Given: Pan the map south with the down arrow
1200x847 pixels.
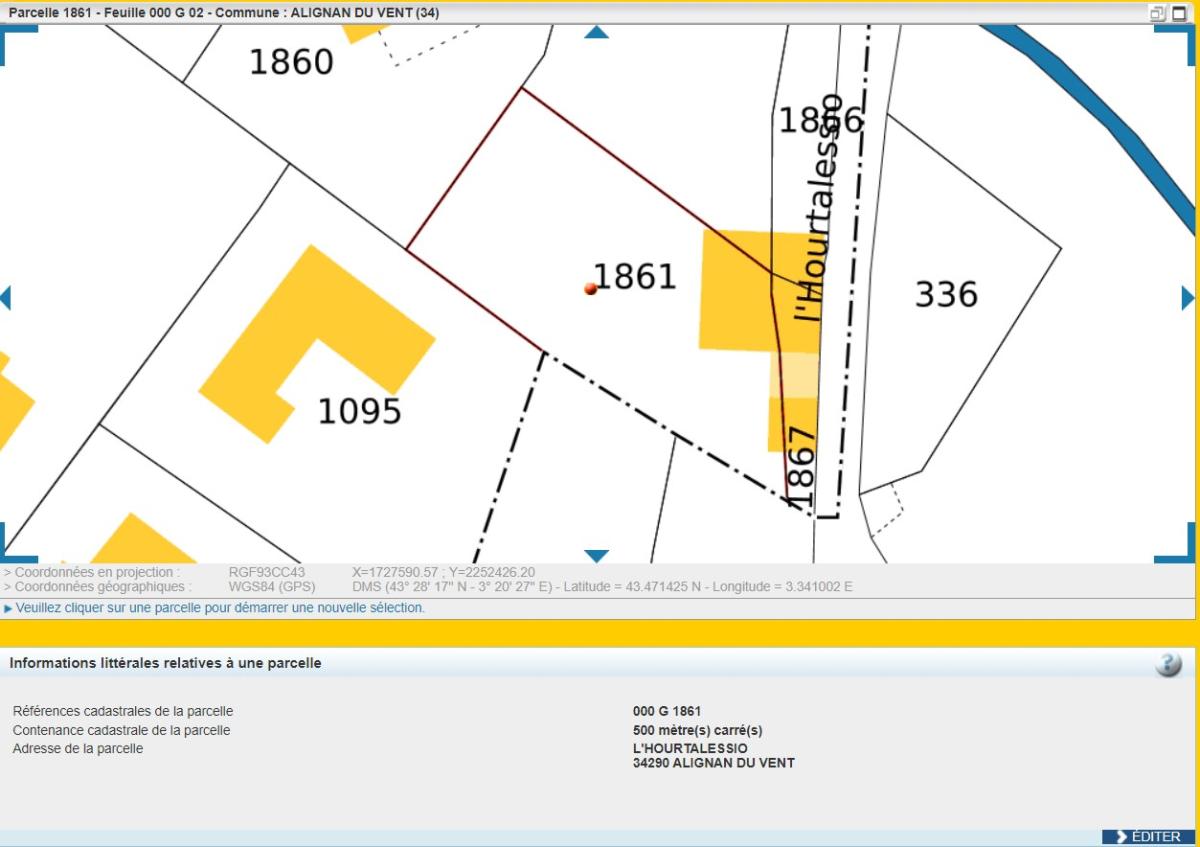Looking at the screenshot, I should [x=596, y=556].
